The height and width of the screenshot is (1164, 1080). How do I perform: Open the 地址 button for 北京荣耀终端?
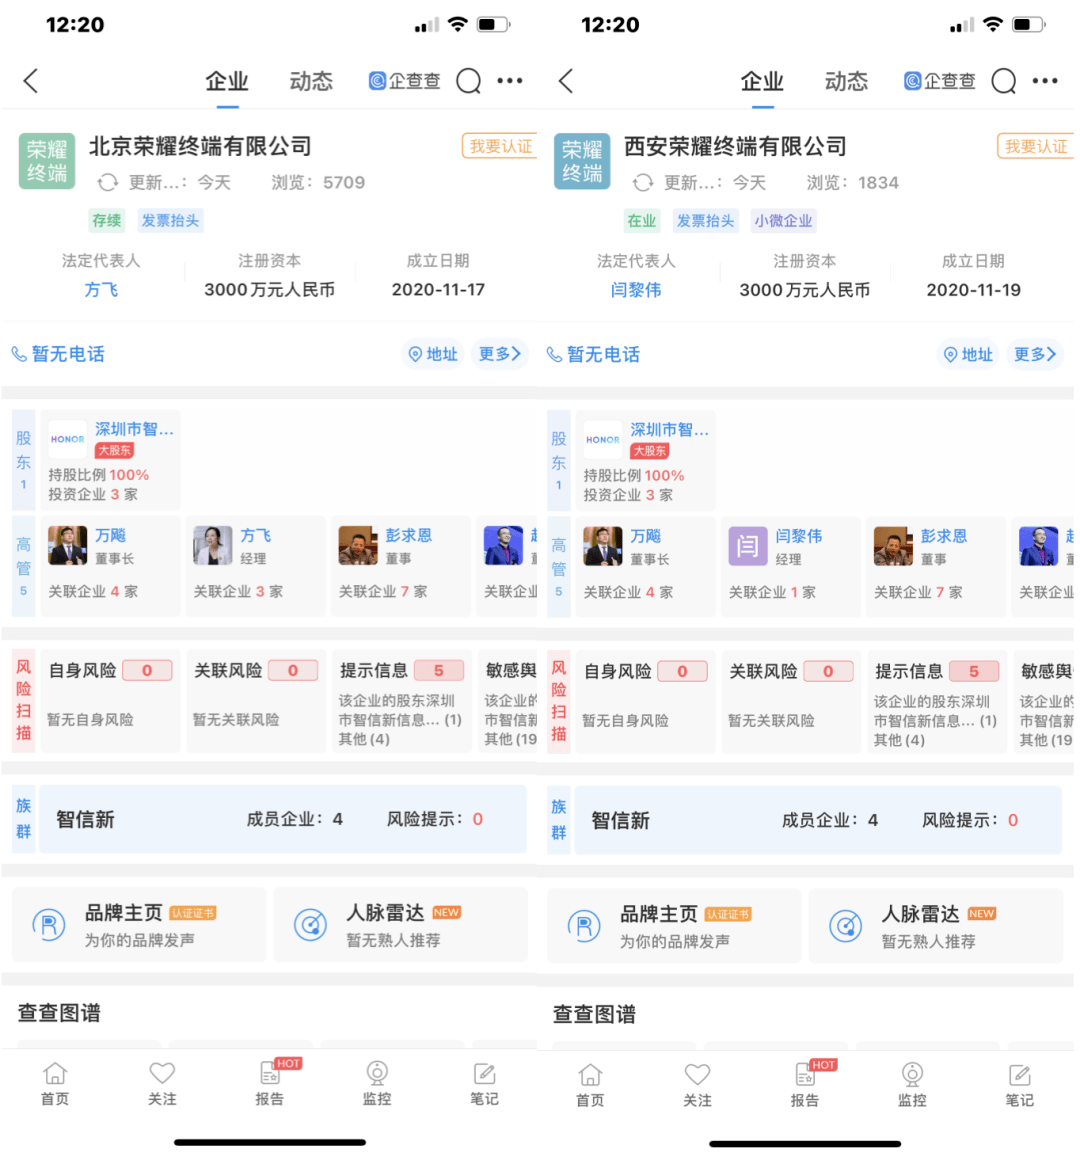pos(433,354)
